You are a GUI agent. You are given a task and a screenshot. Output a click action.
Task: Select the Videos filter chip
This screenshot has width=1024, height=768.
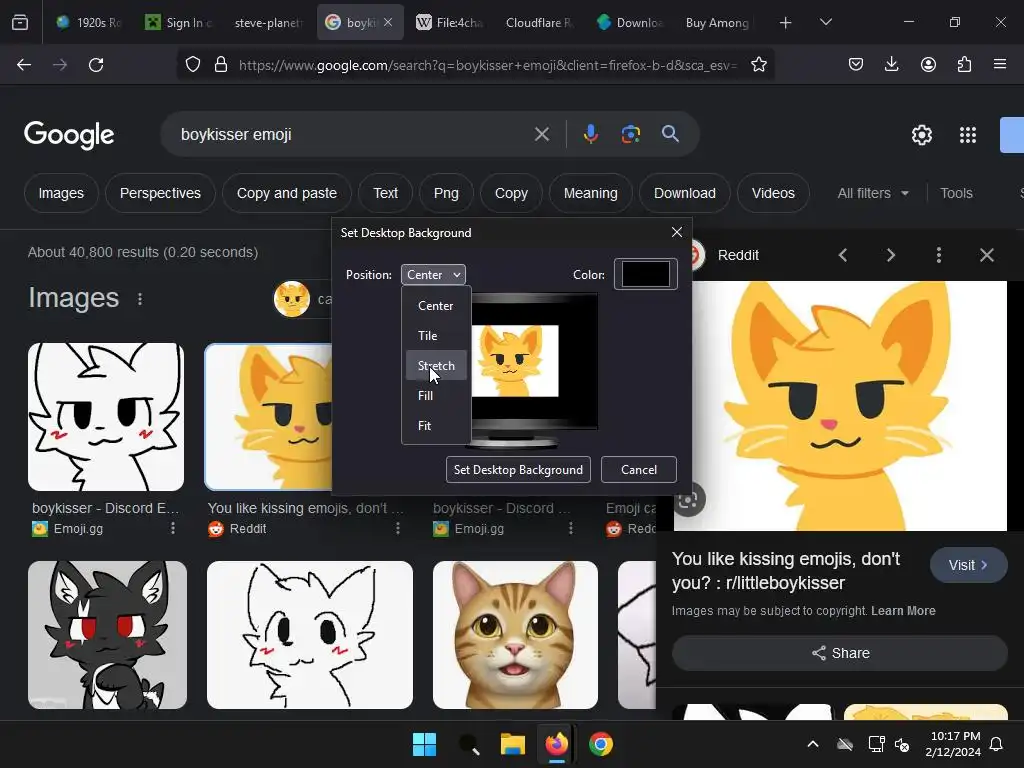(x=773, y=193)
